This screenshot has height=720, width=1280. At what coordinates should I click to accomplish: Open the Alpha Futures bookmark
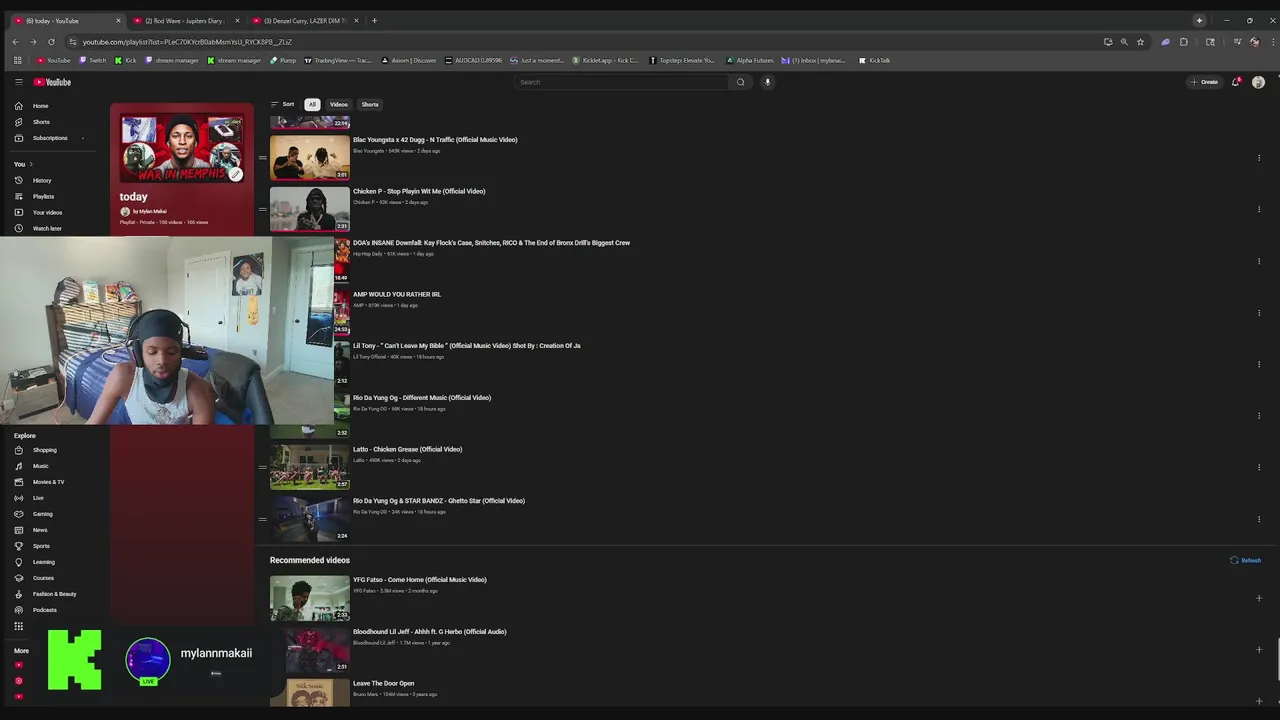(750, 60)
